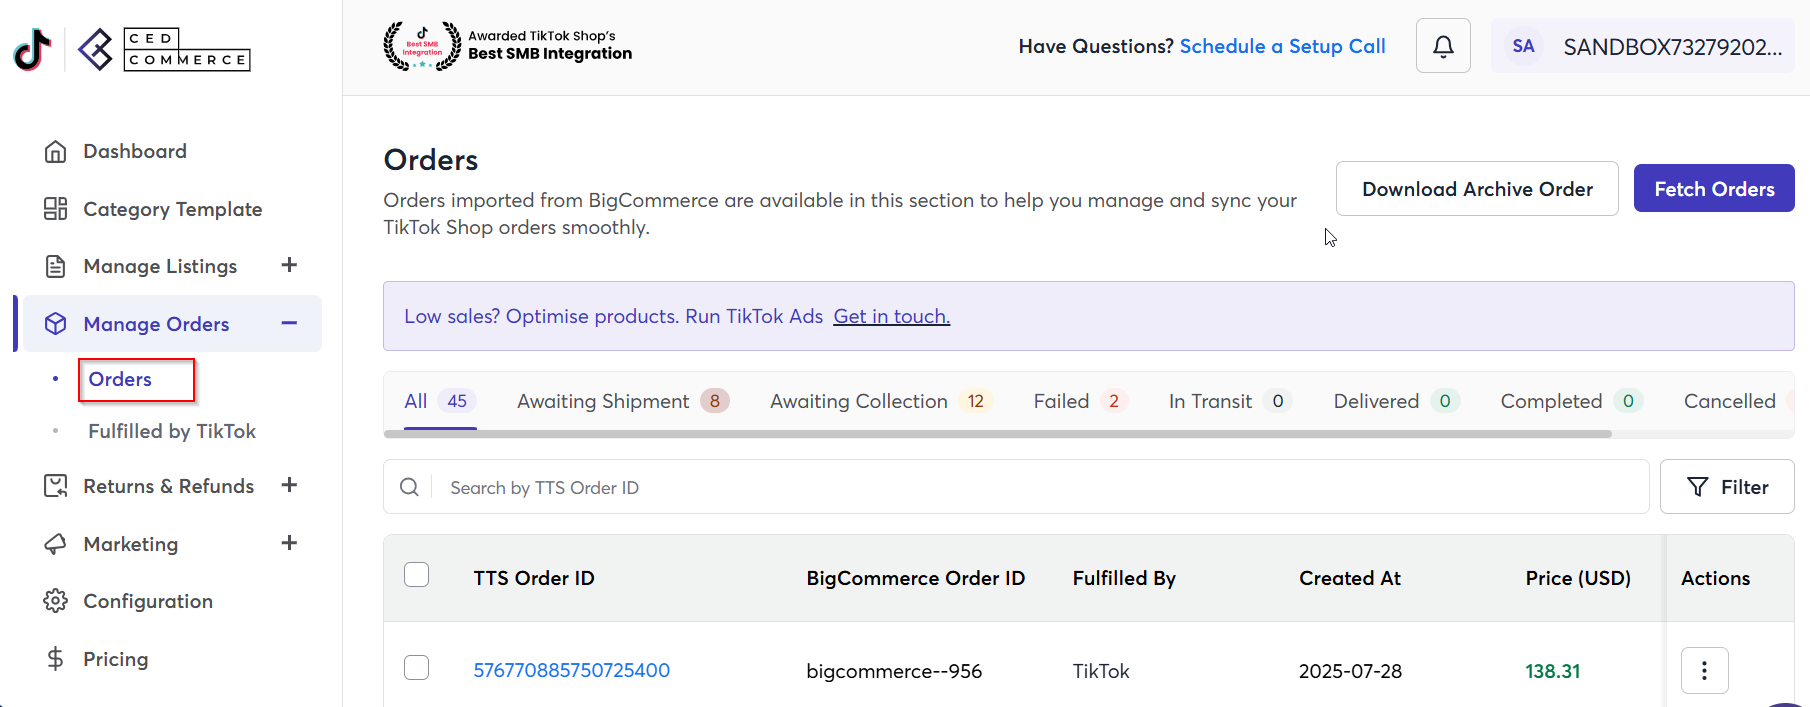Click the BigCommerce Order ID column header
The image size is (1810, 707).
pyautogui.click(x=916, y=578)
